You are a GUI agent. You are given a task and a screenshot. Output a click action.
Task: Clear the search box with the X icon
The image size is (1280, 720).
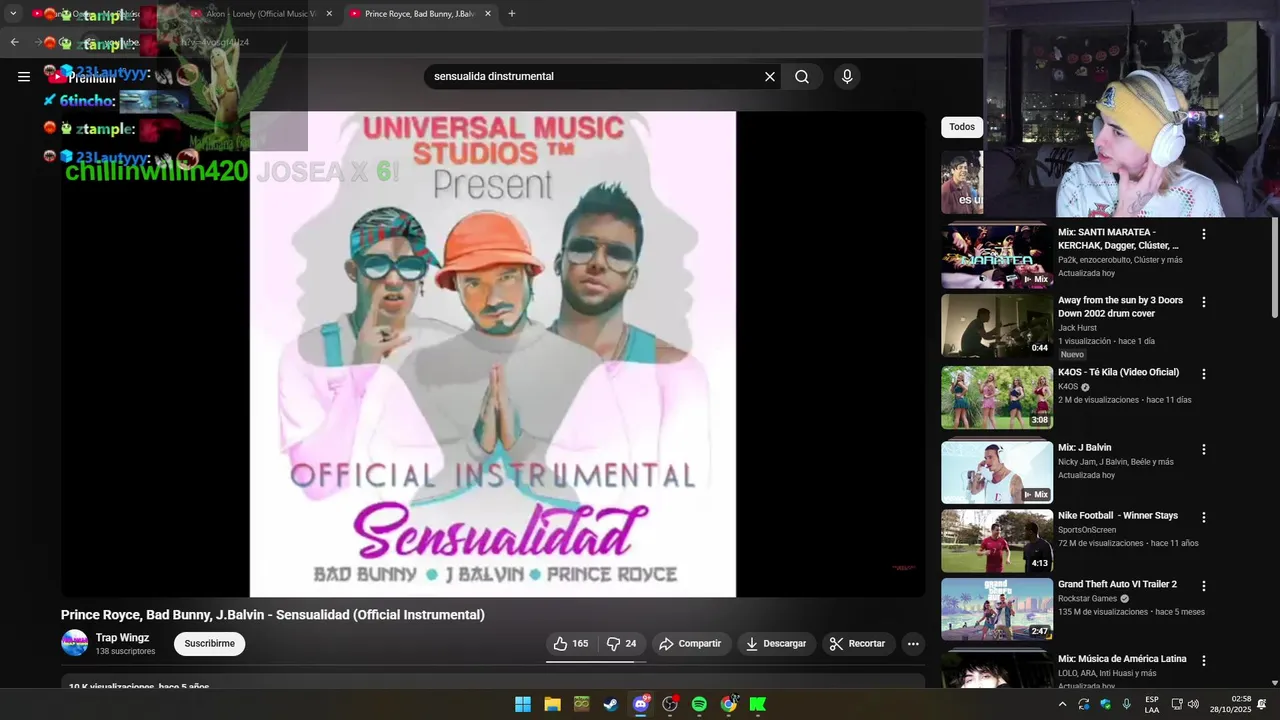770,77
